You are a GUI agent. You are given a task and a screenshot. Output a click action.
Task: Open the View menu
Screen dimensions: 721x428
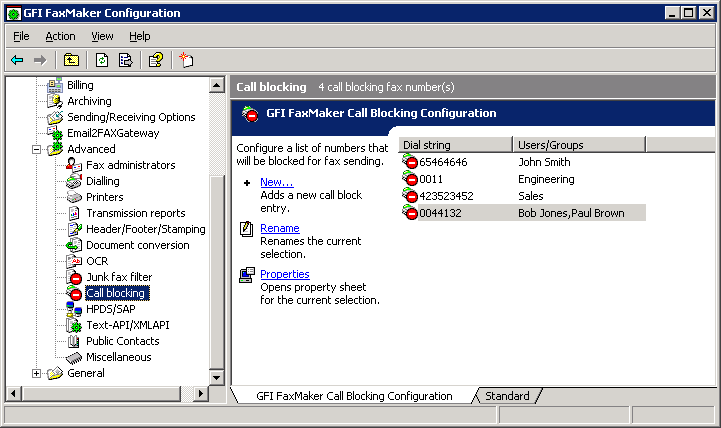pos(102,36)
